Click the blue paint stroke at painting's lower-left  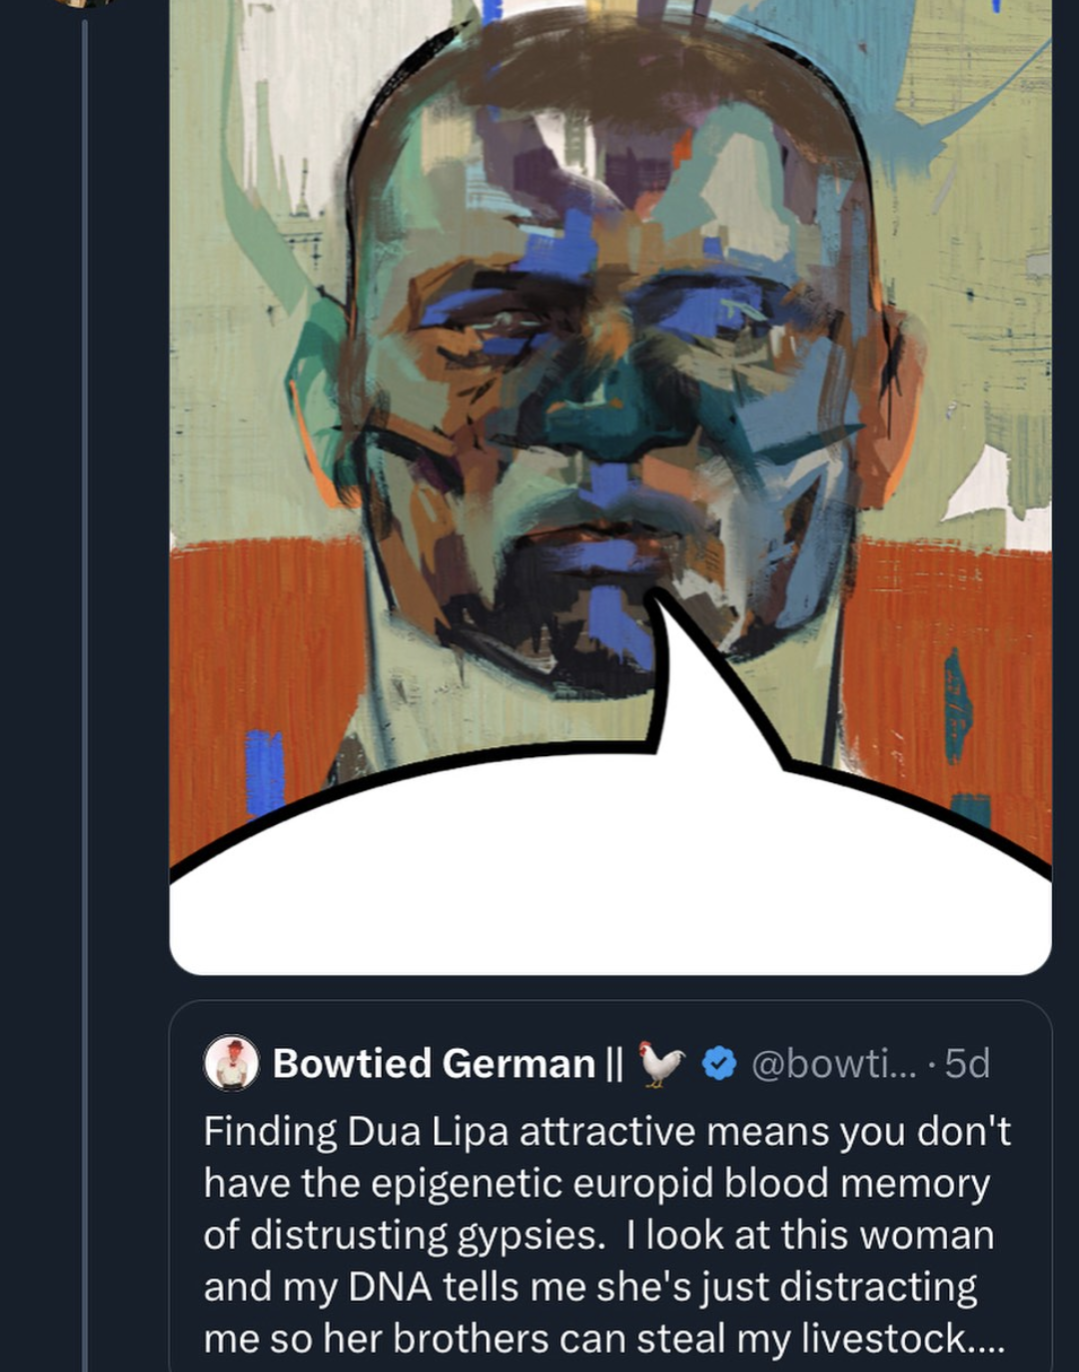tap(264, 772)
